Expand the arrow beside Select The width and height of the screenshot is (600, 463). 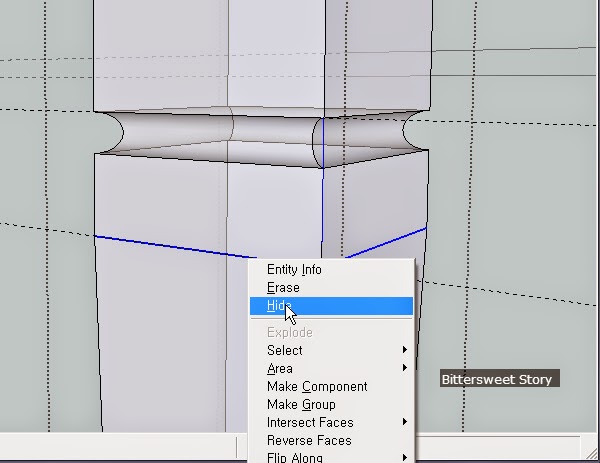pos(404,350)
